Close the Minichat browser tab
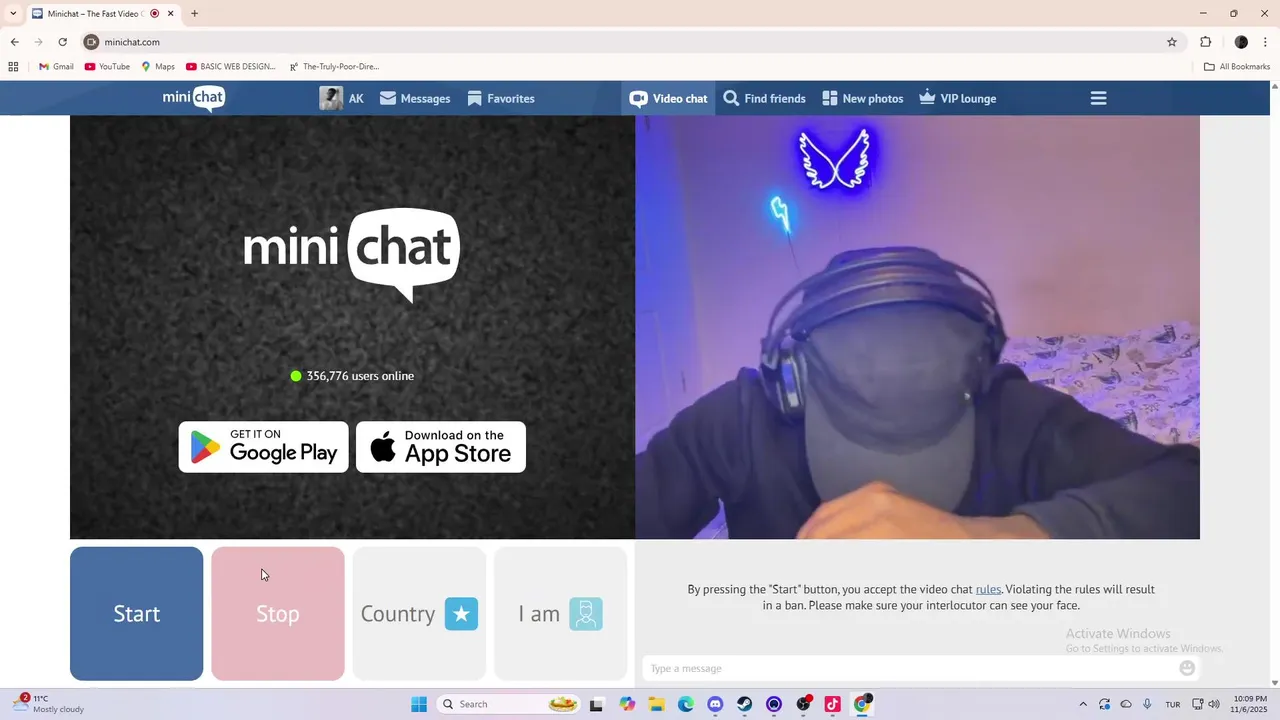The image size is (1280, 720). click(171, 14)
